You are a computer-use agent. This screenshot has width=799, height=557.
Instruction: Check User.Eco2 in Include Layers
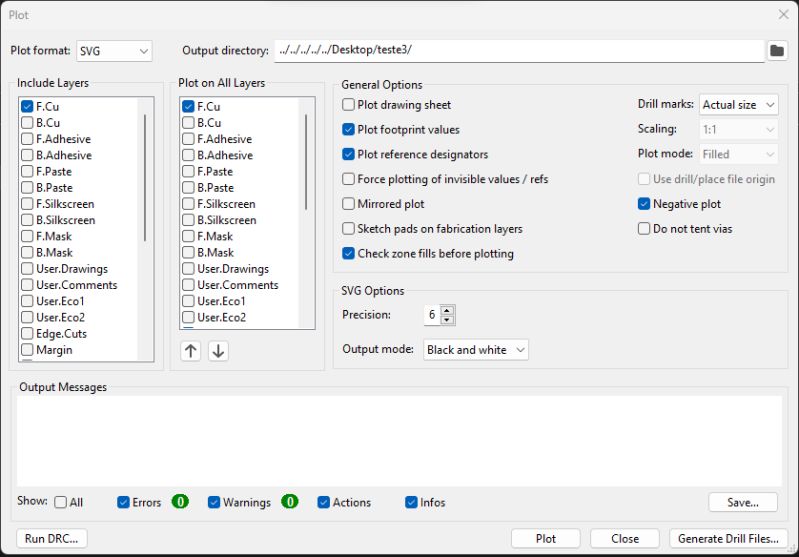pos(27,317)
